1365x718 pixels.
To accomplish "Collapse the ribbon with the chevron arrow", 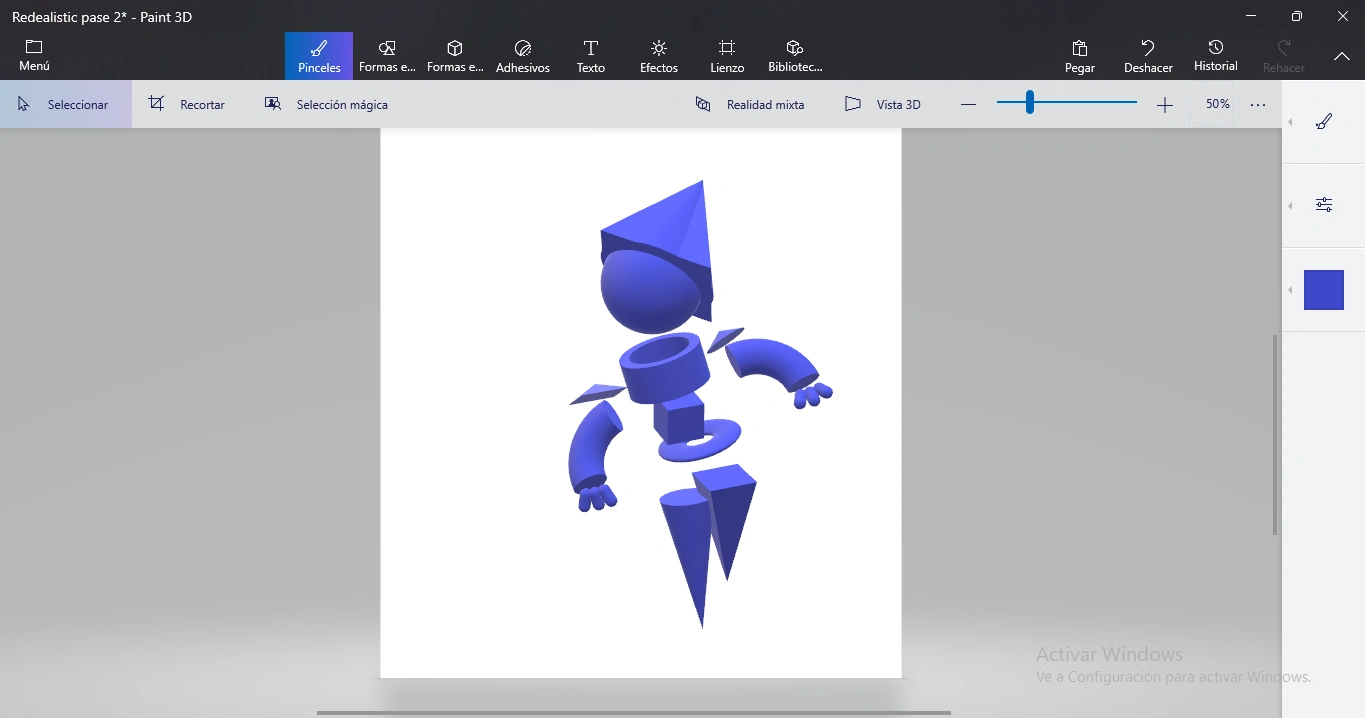I will [x=1342, y=57].
